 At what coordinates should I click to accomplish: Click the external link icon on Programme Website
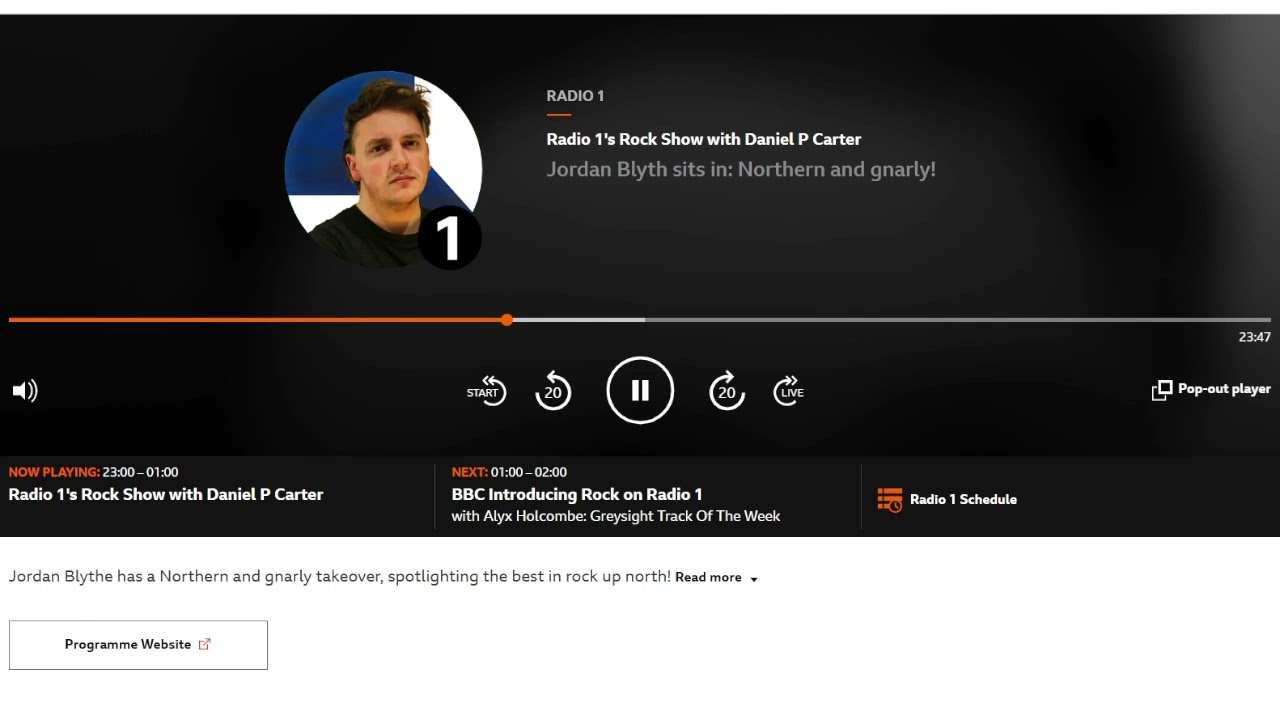coord(205,644)
